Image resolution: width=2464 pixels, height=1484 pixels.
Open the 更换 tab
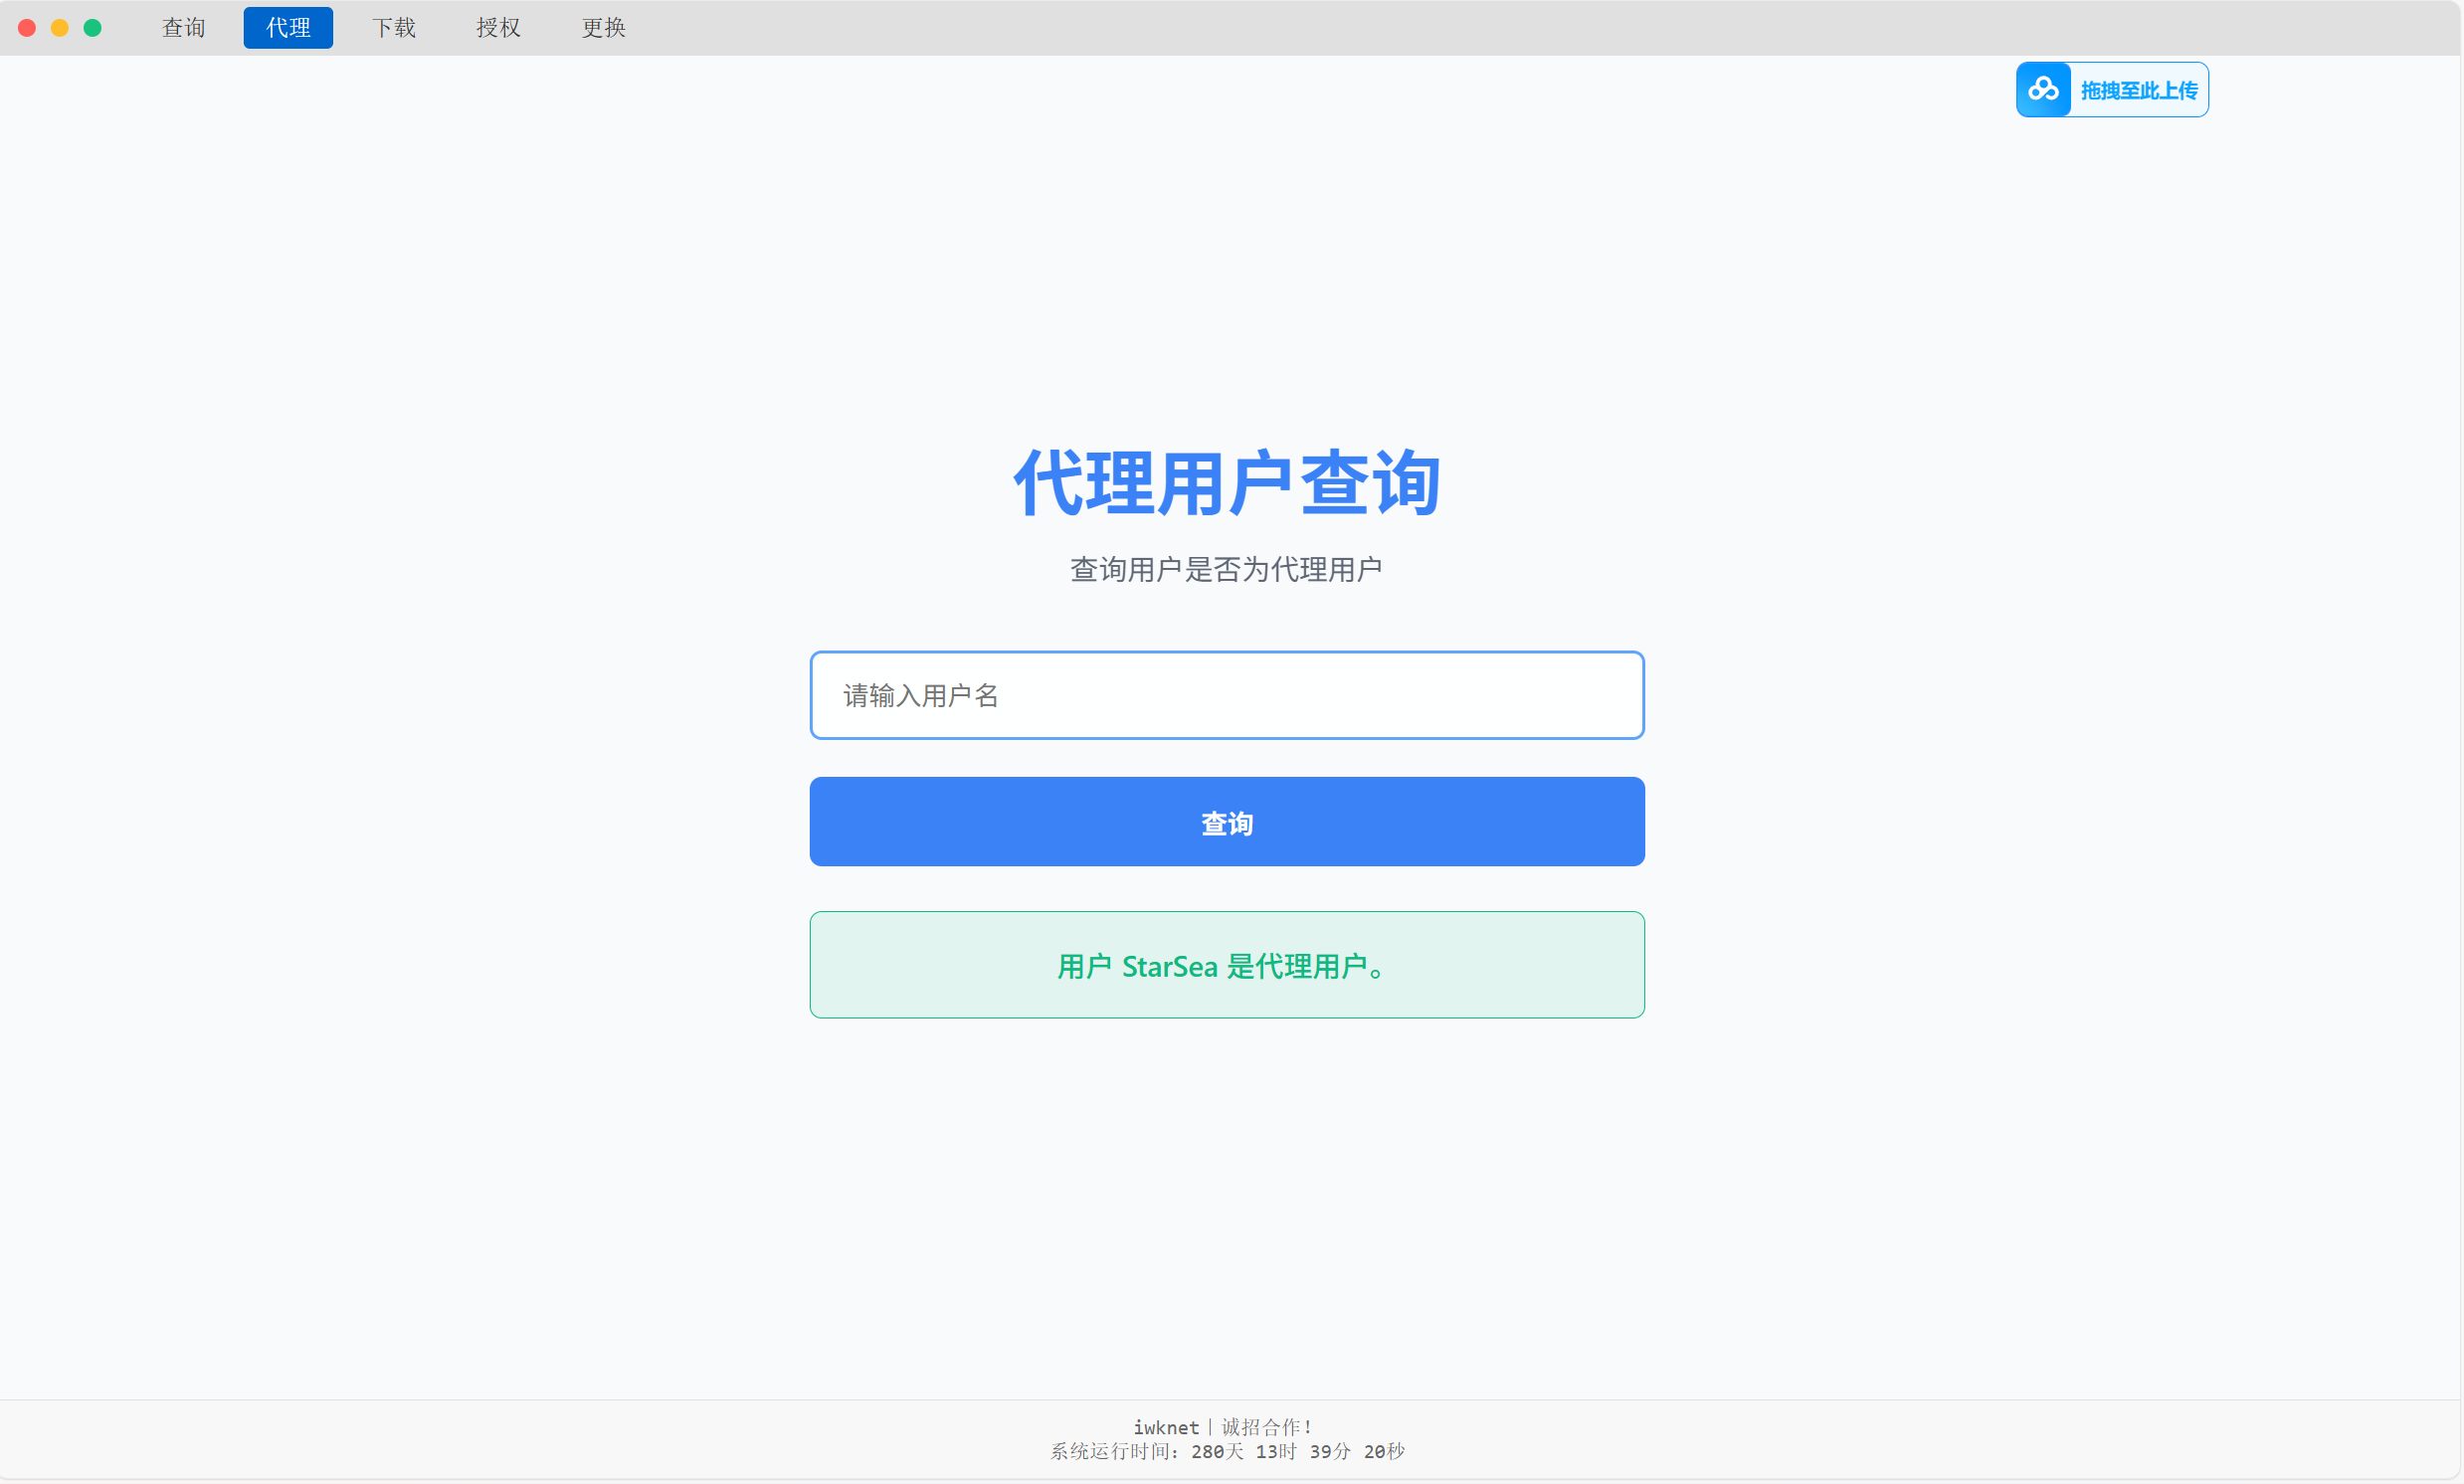pyautogui.click(x=604, y=28)
